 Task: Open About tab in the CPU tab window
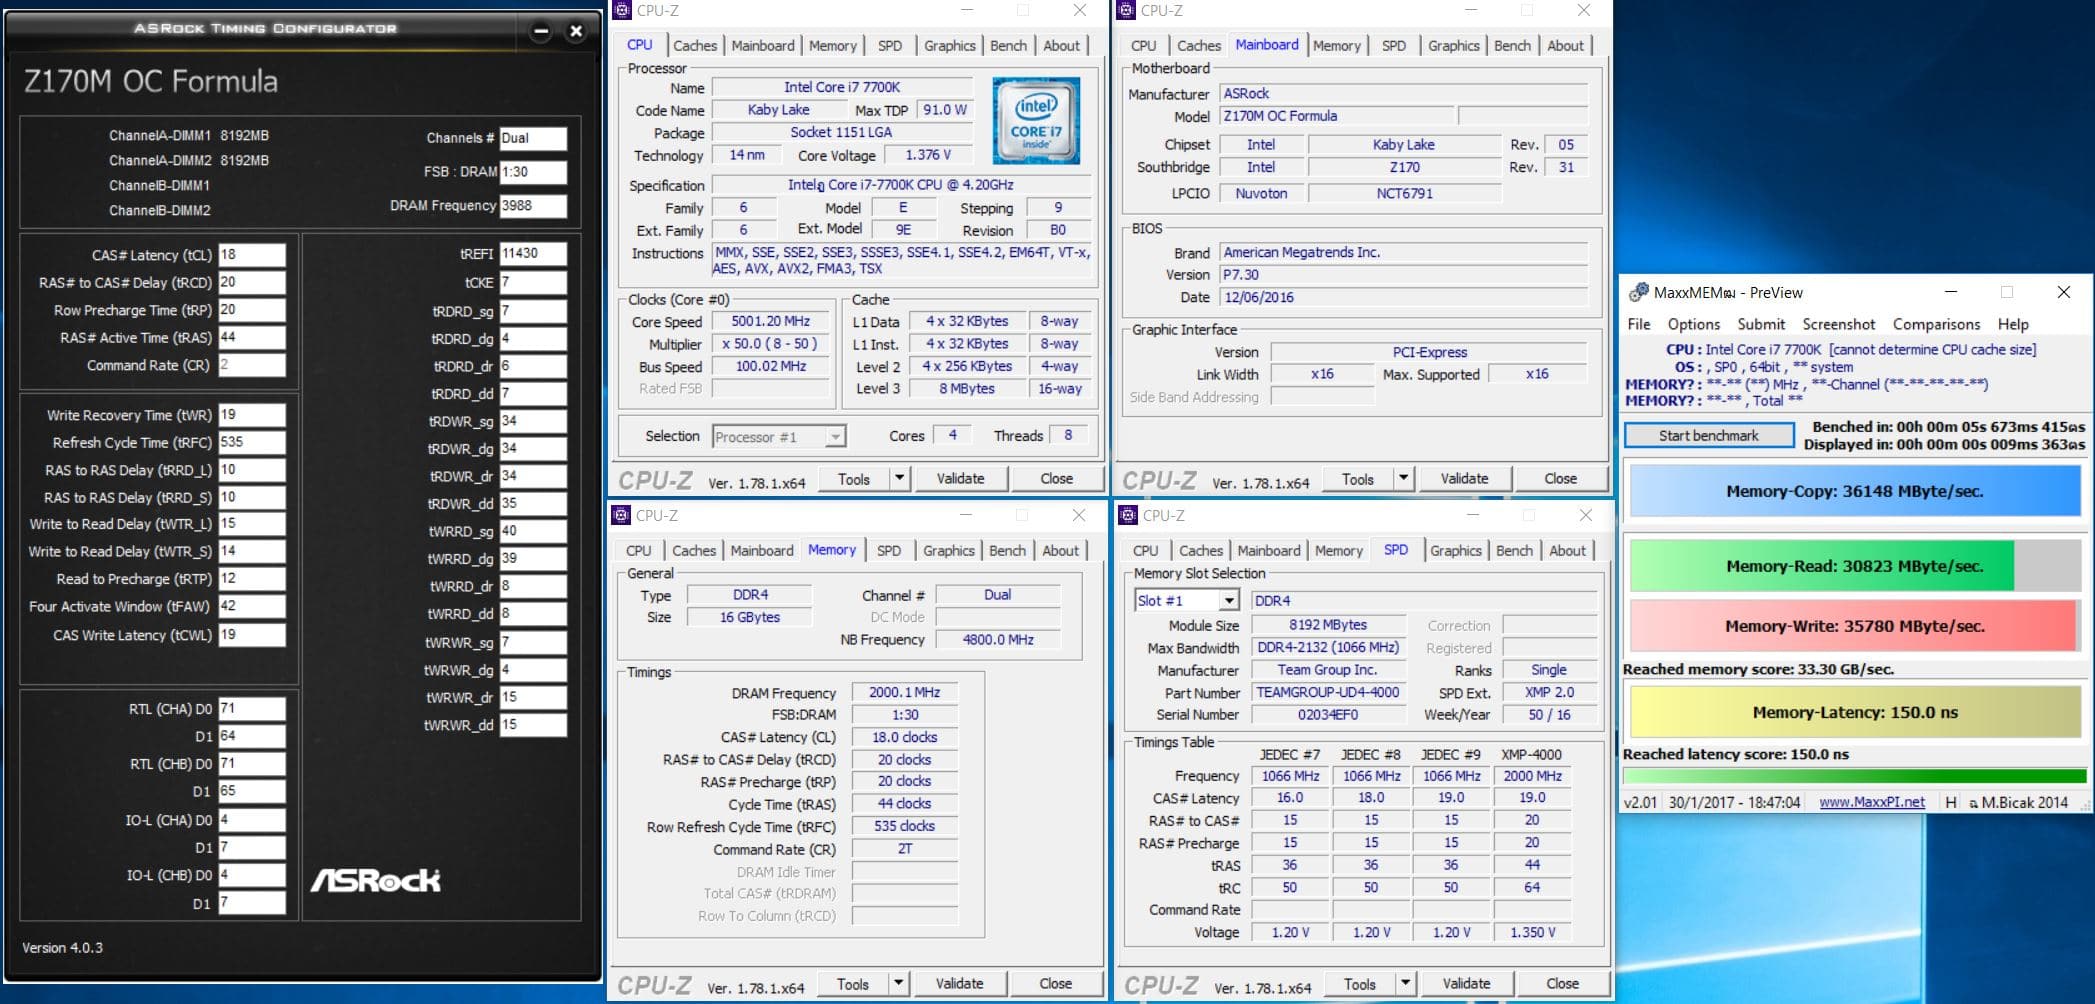(x=1061, y=46)
